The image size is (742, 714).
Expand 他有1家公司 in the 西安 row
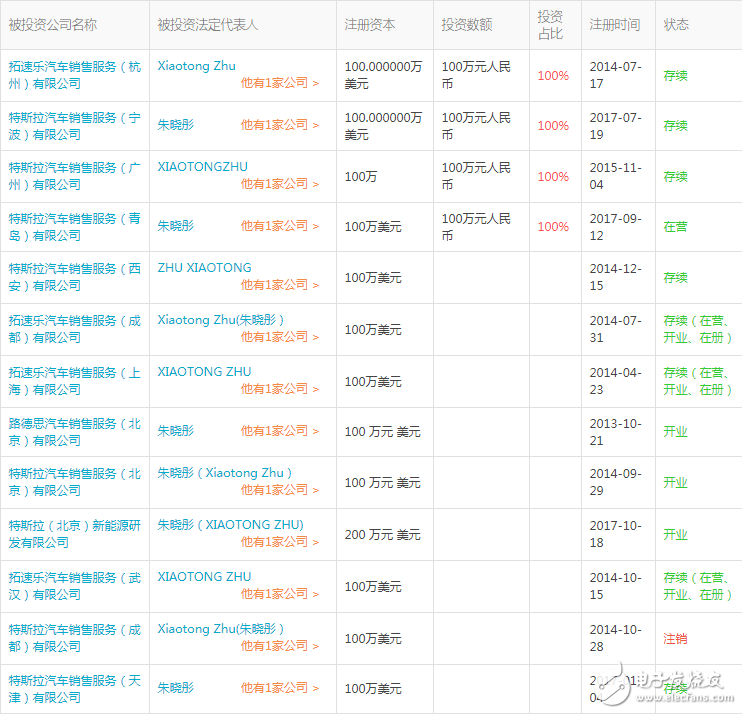coord(280,285)
